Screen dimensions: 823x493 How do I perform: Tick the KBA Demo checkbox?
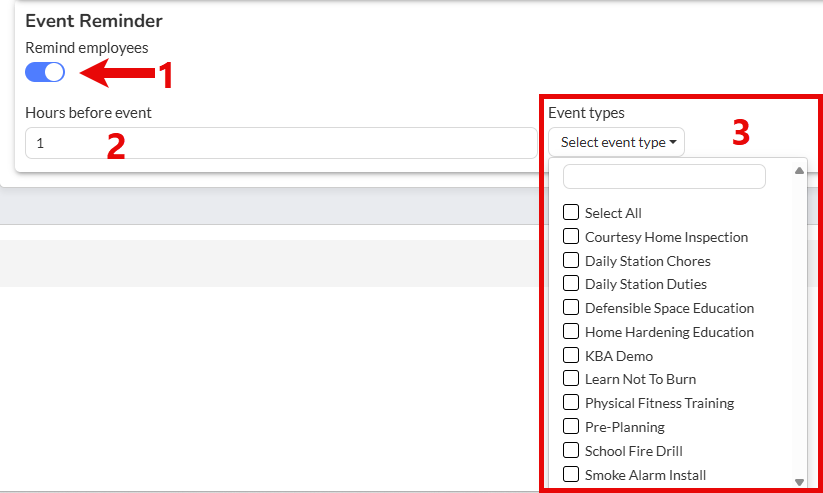click(571, 355)
